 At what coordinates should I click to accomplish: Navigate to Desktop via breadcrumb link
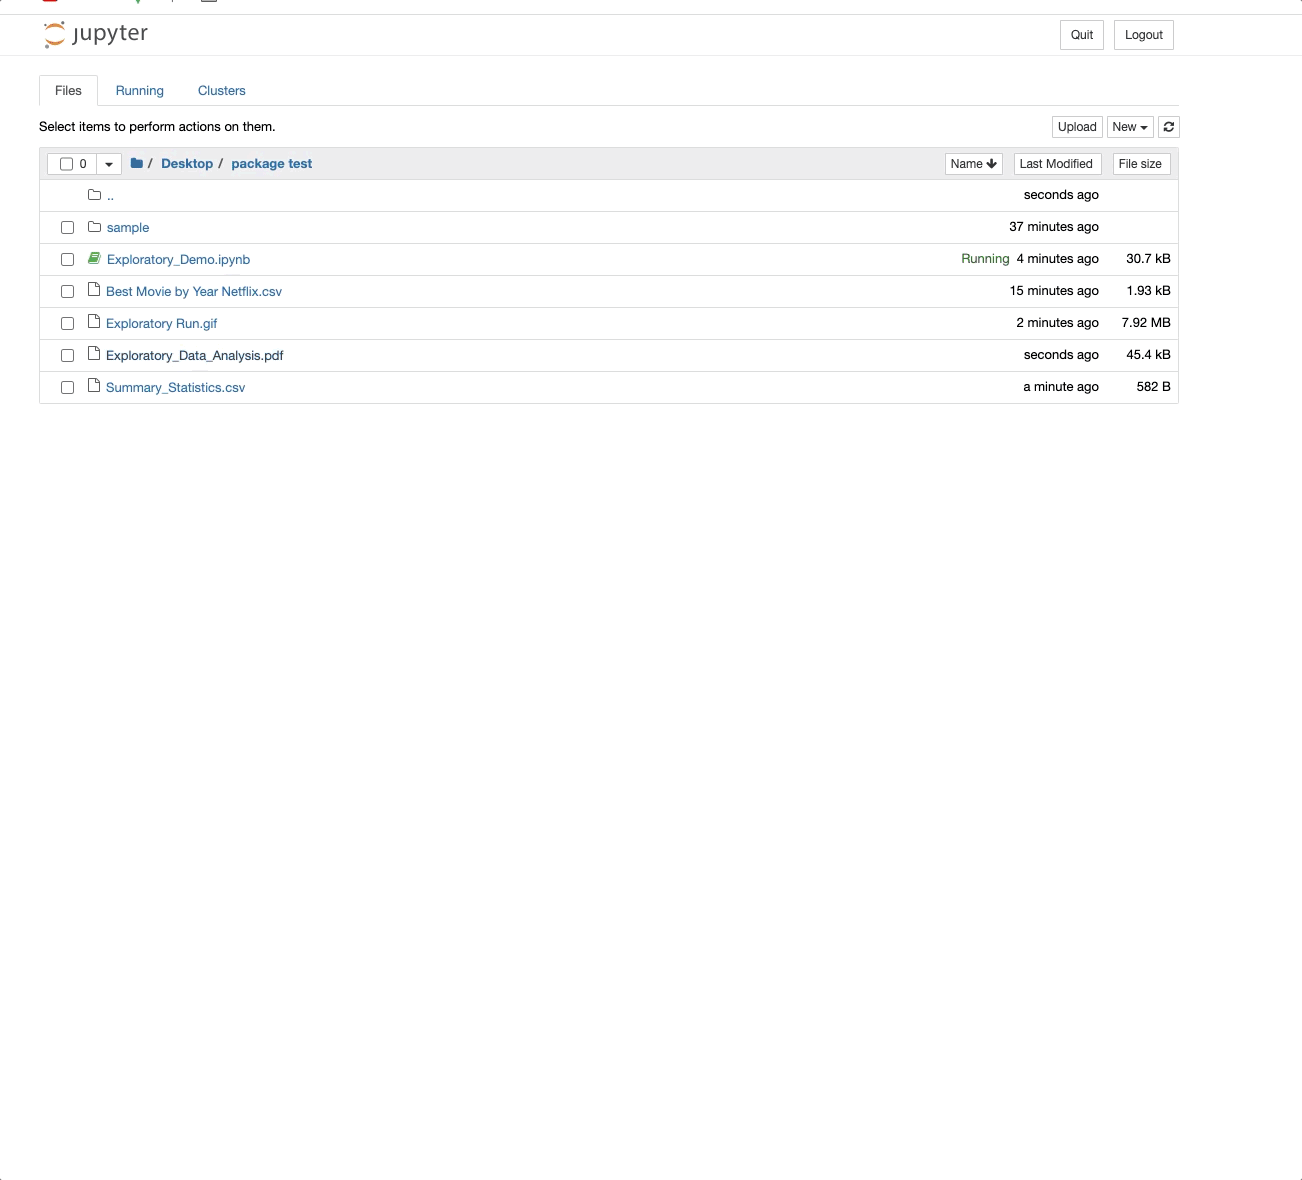(187, 163)
